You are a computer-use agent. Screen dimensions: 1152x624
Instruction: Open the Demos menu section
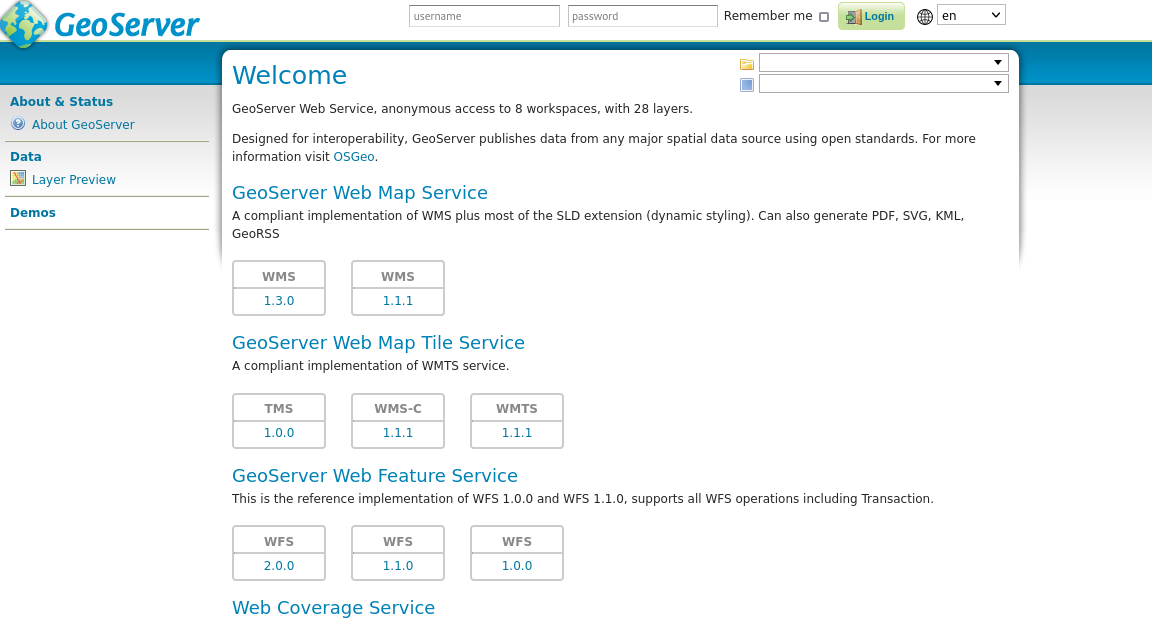click(x=33, y=212)
